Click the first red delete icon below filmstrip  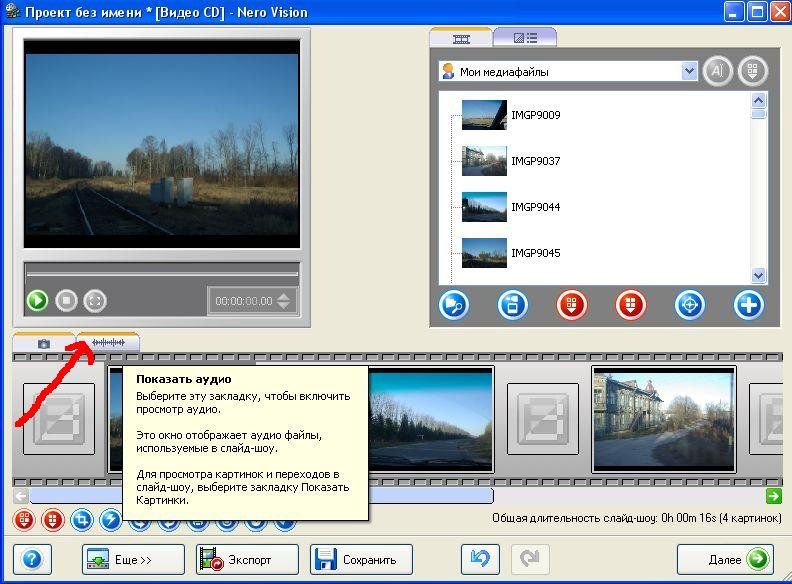click(x=24, y=520)
